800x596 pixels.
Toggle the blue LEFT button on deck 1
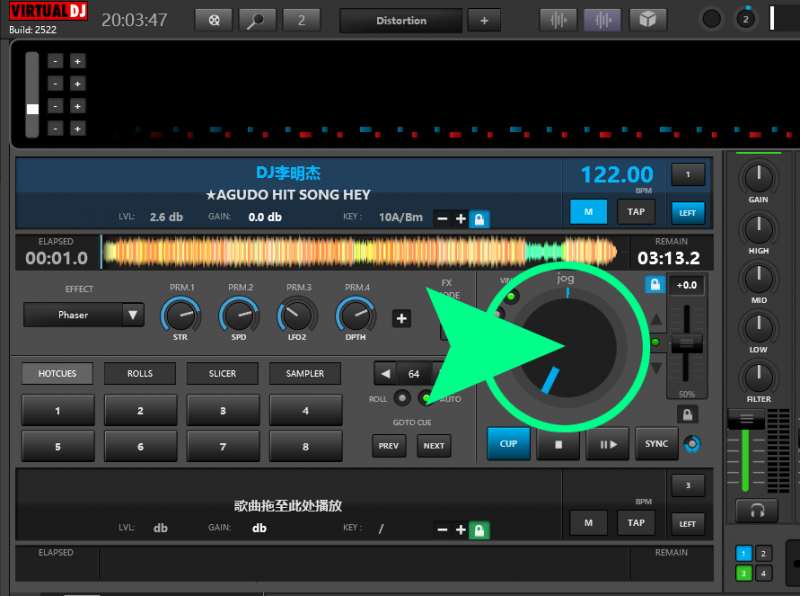[687, 213]
